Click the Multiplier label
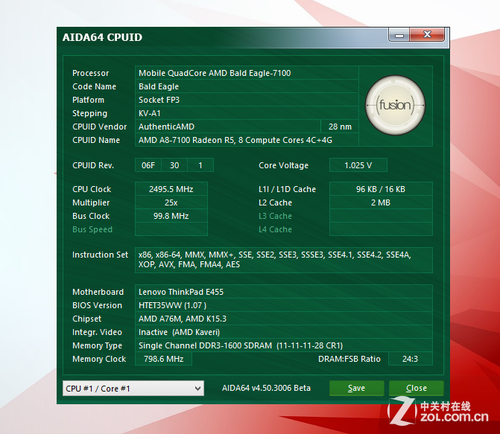The width and height of the screenshot is (500, 434). 91,203
